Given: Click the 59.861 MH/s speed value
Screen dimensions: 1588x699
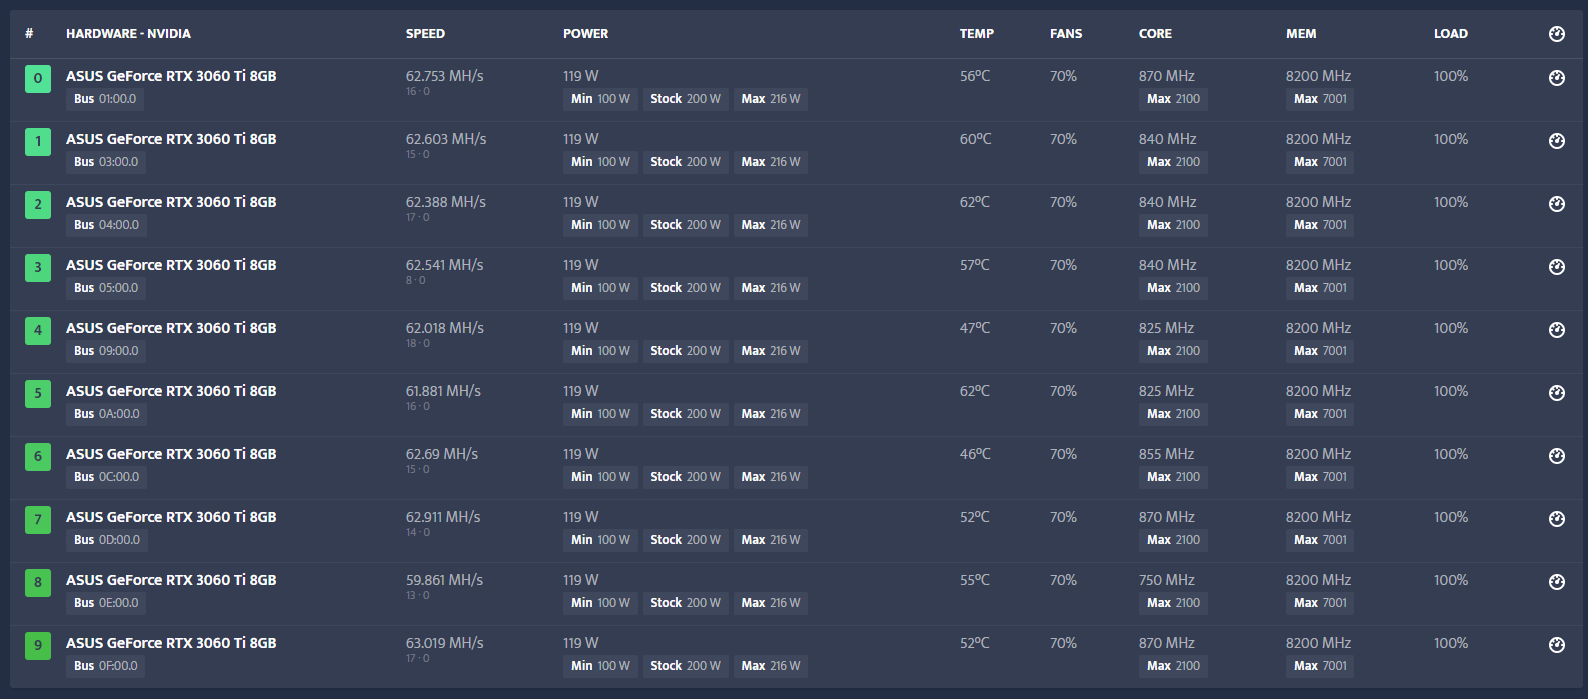Looking at the screenshot, I should tap(444, 580).
